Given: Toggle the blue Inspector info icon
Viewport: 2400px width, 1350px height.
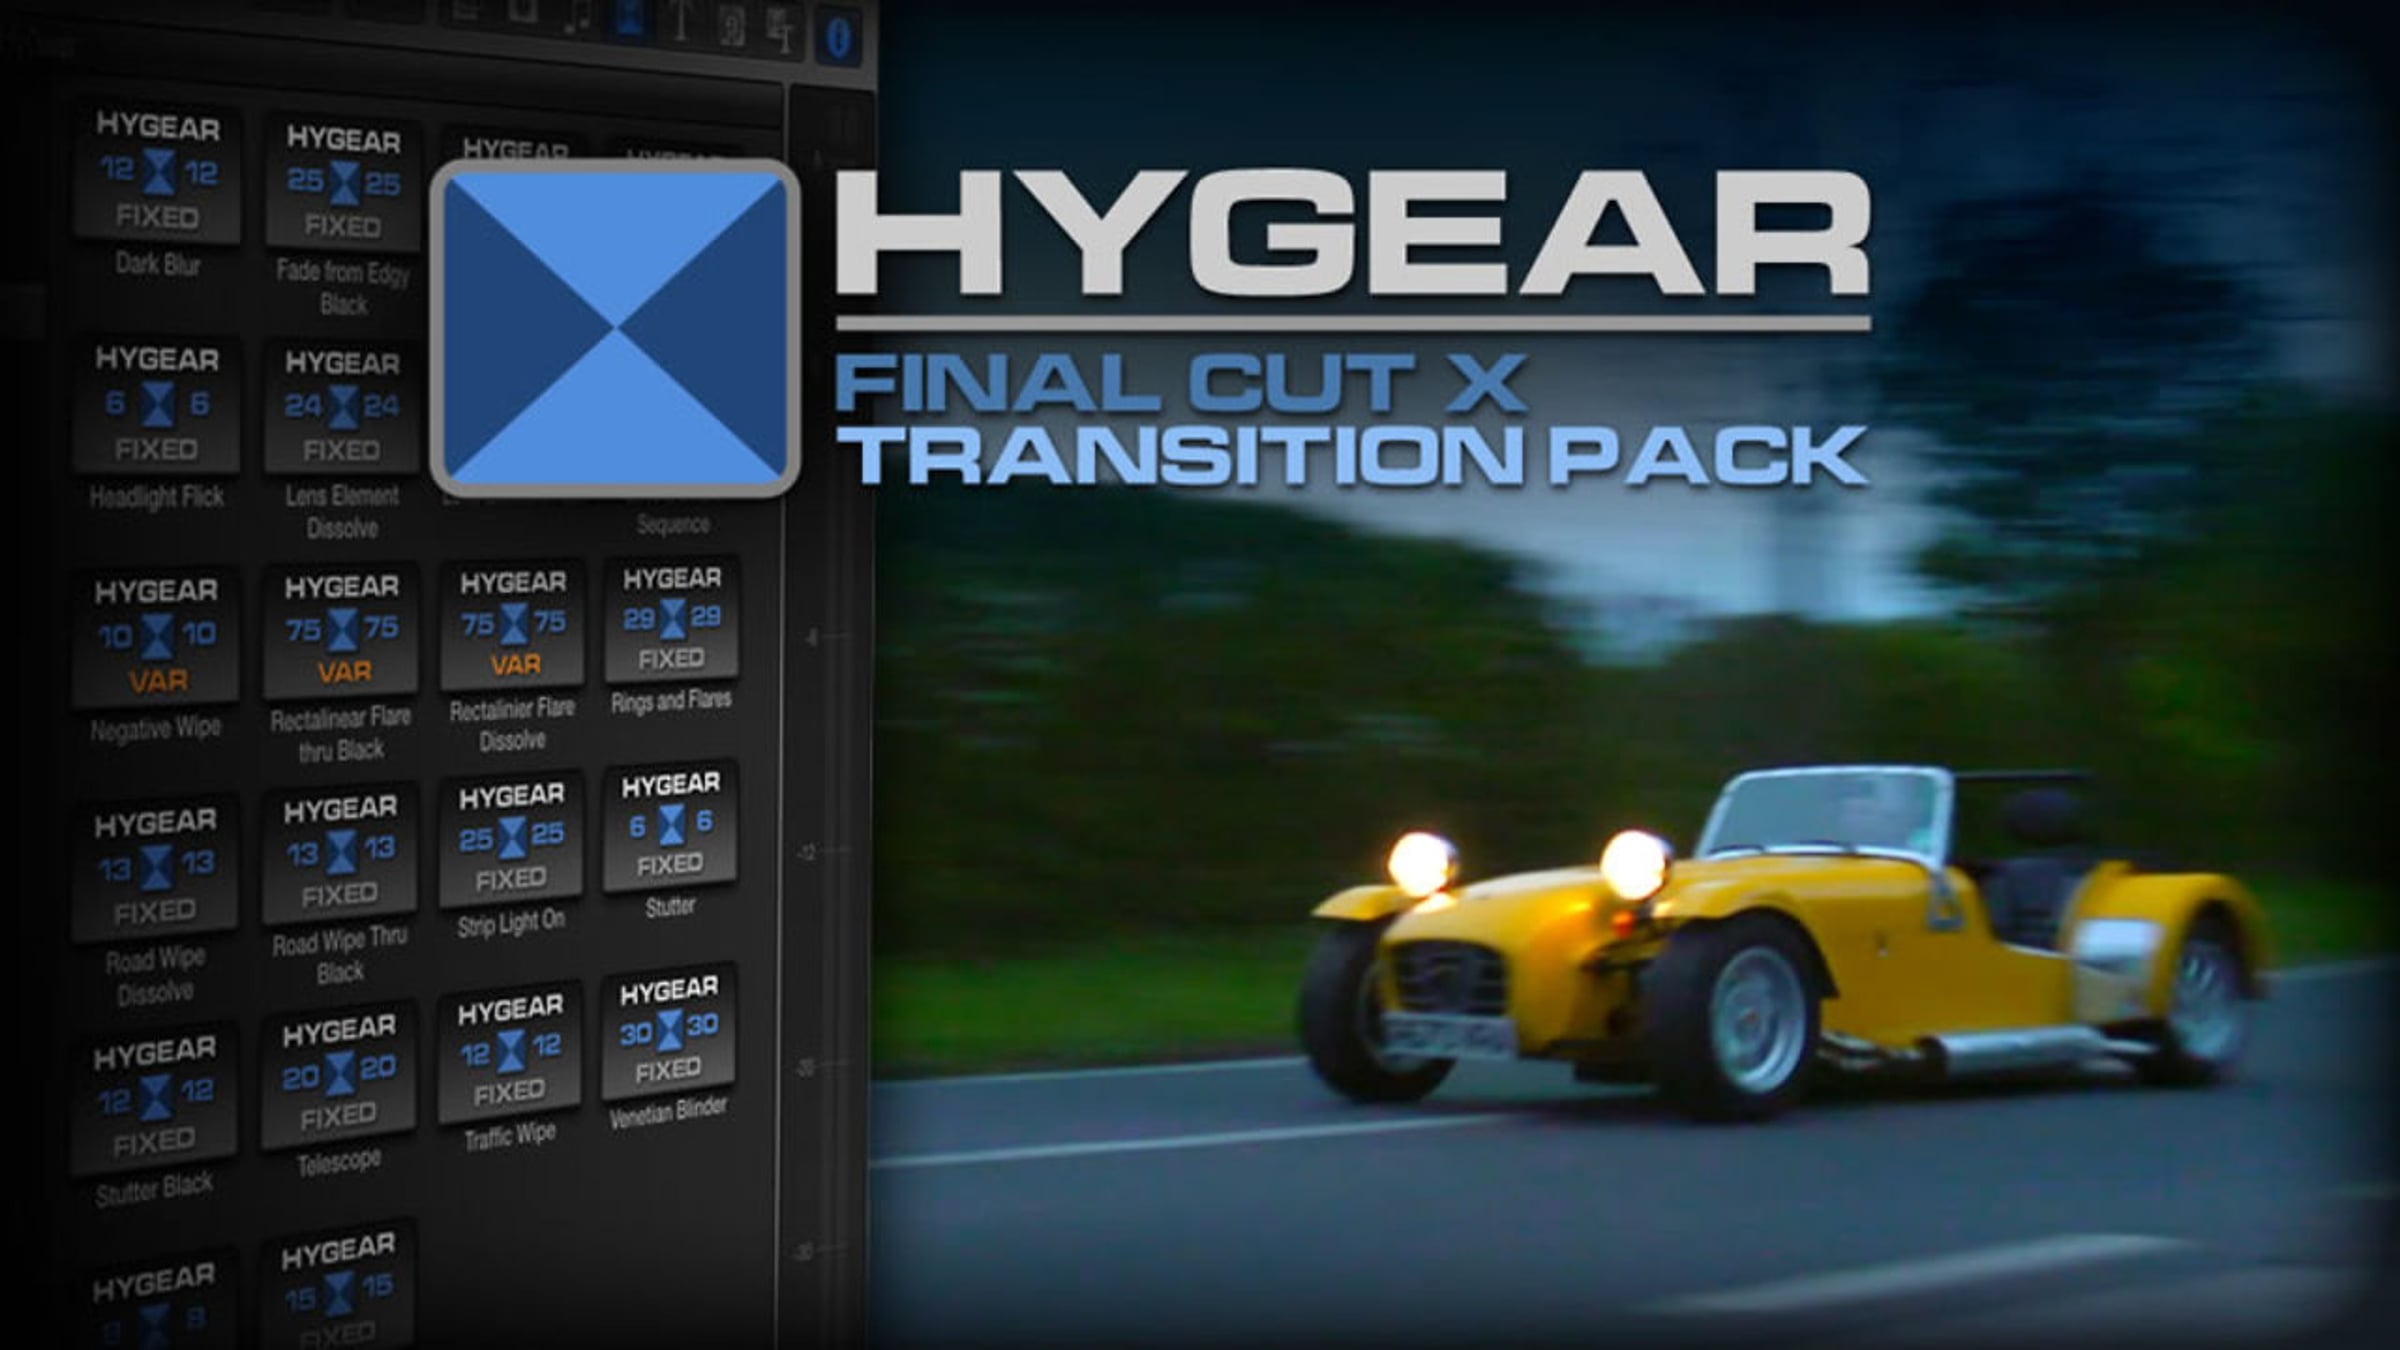Looking at the screenshot, I should [838, 38].
